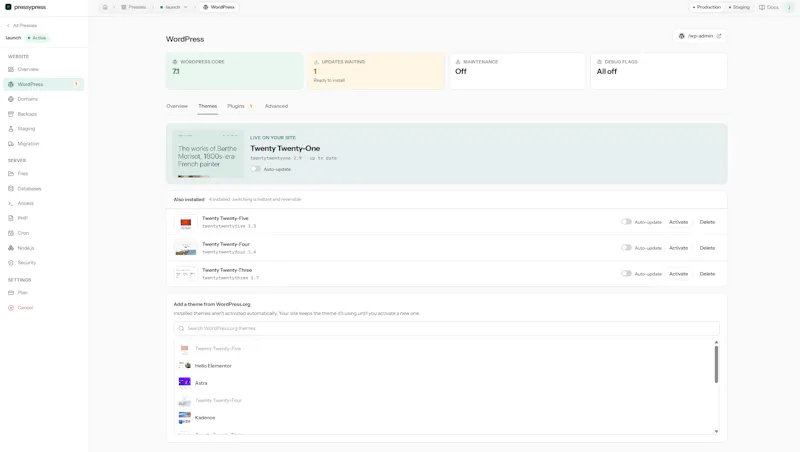Open the Themes tab
Viewport: 800px width, 452px height.
(208, 106)
